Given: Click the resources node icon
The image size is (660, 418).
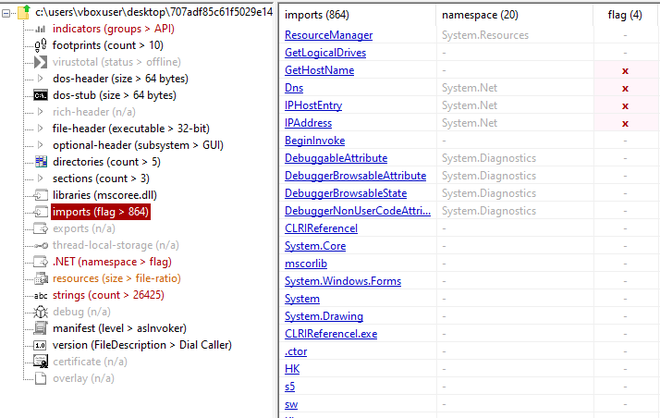Looking at the screenshot, I should pos(41,279).
